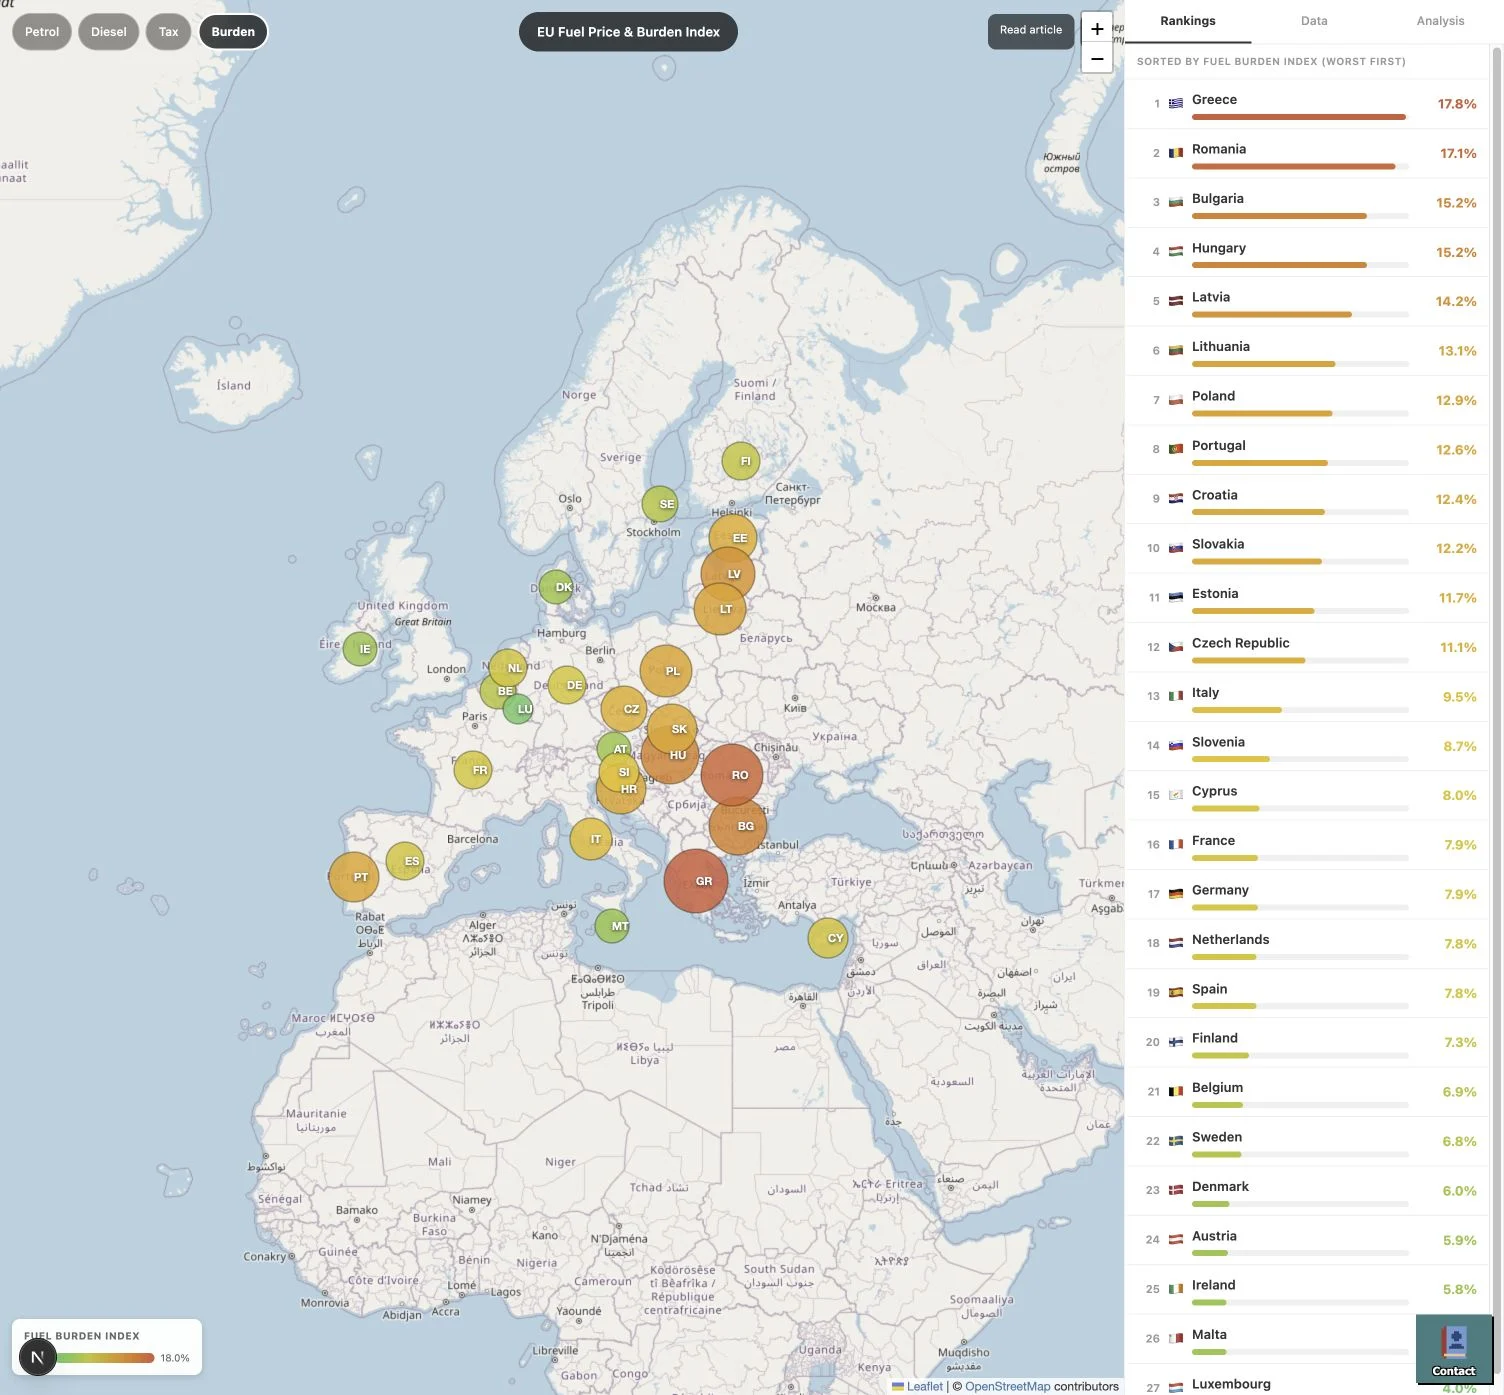Click the PT map marker
This screenshot has width=1504, height=1395.
point(354,877)
